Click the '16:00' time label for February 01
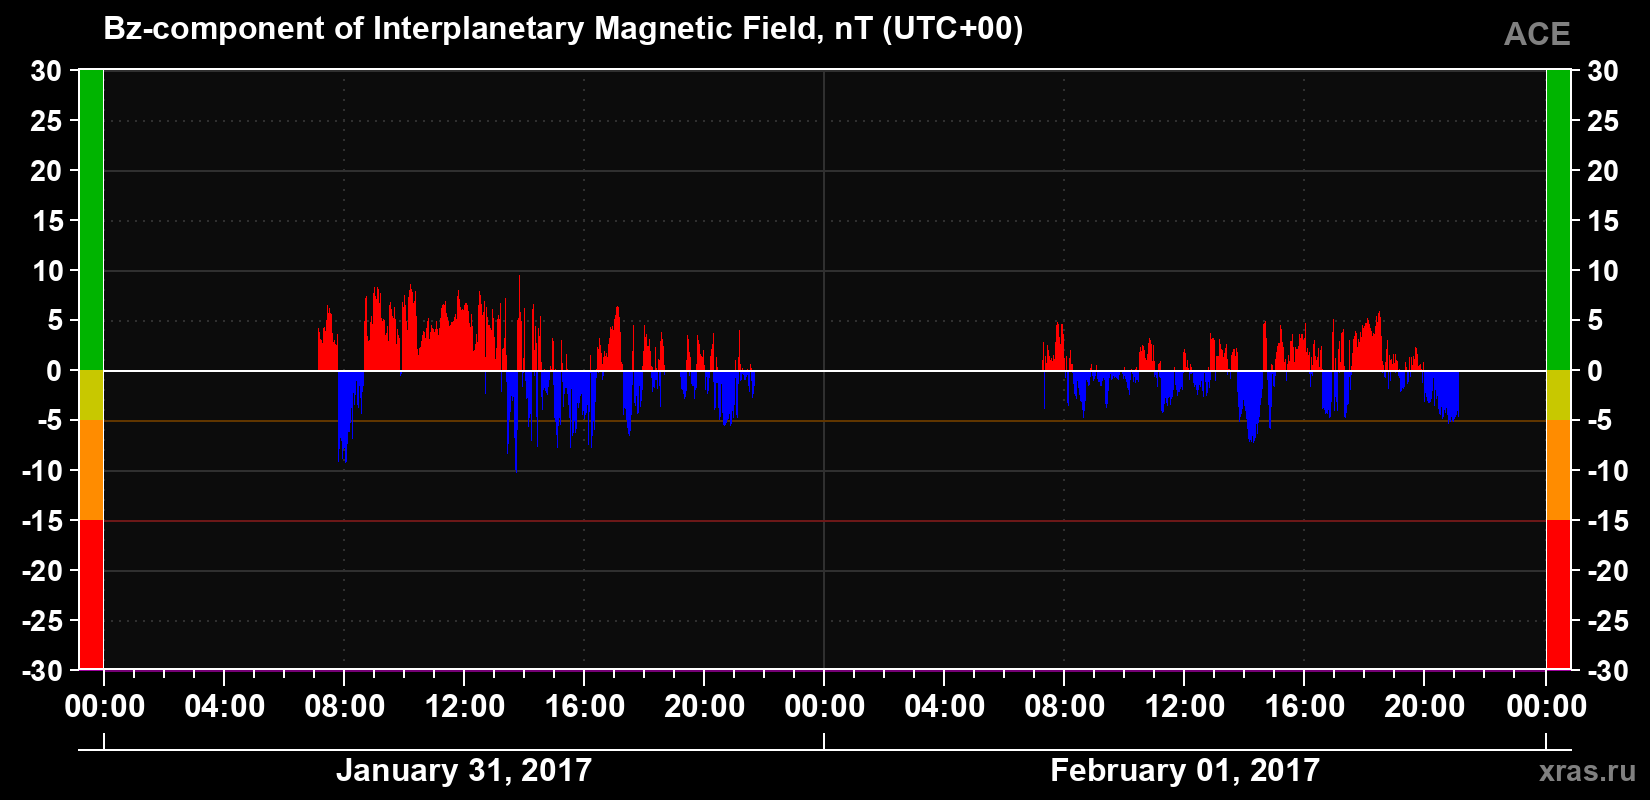 [1304, 707]
